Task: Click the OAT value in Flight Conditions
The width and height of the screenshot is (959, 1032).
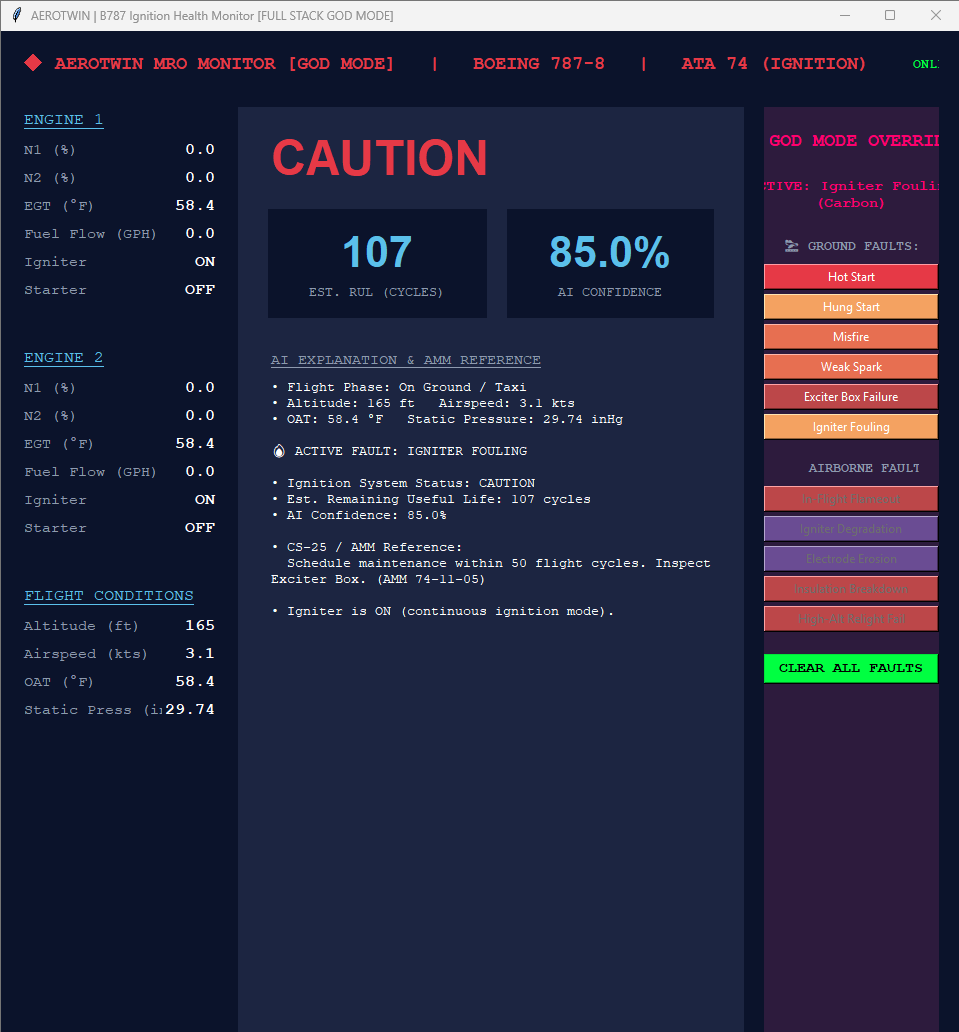Action: pyautogui.click(x=195, y=682)
